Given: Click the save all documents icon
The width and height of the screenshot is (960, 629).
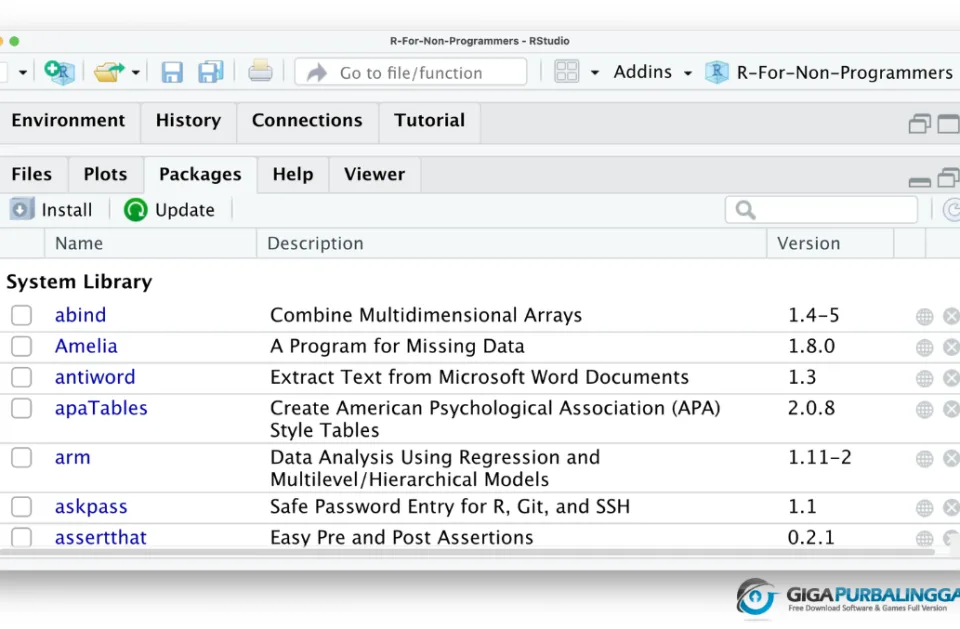Looking at the screenshot, I should pos(211,72).
